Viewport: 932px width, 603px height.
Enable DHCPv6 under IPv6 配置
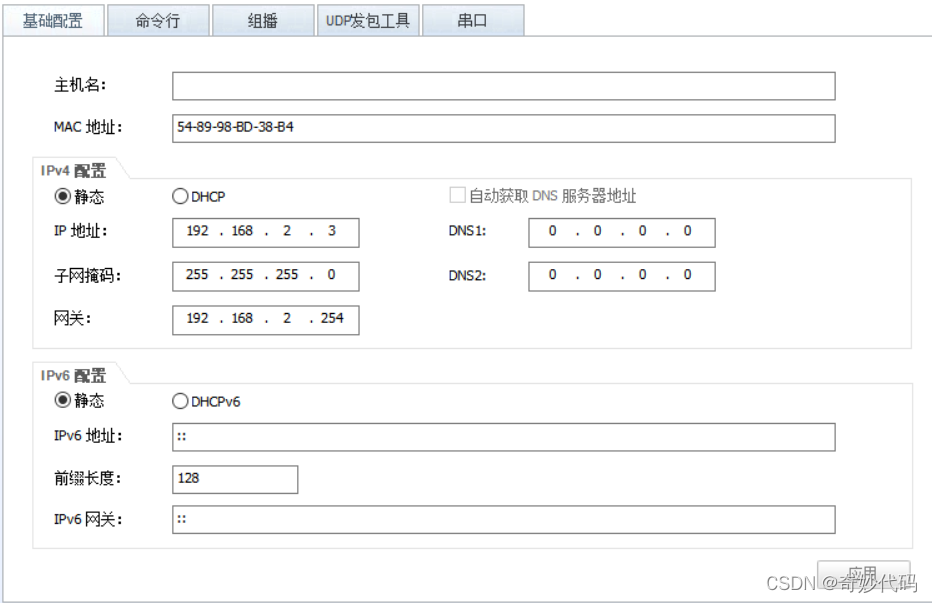[x=180, y=400]
